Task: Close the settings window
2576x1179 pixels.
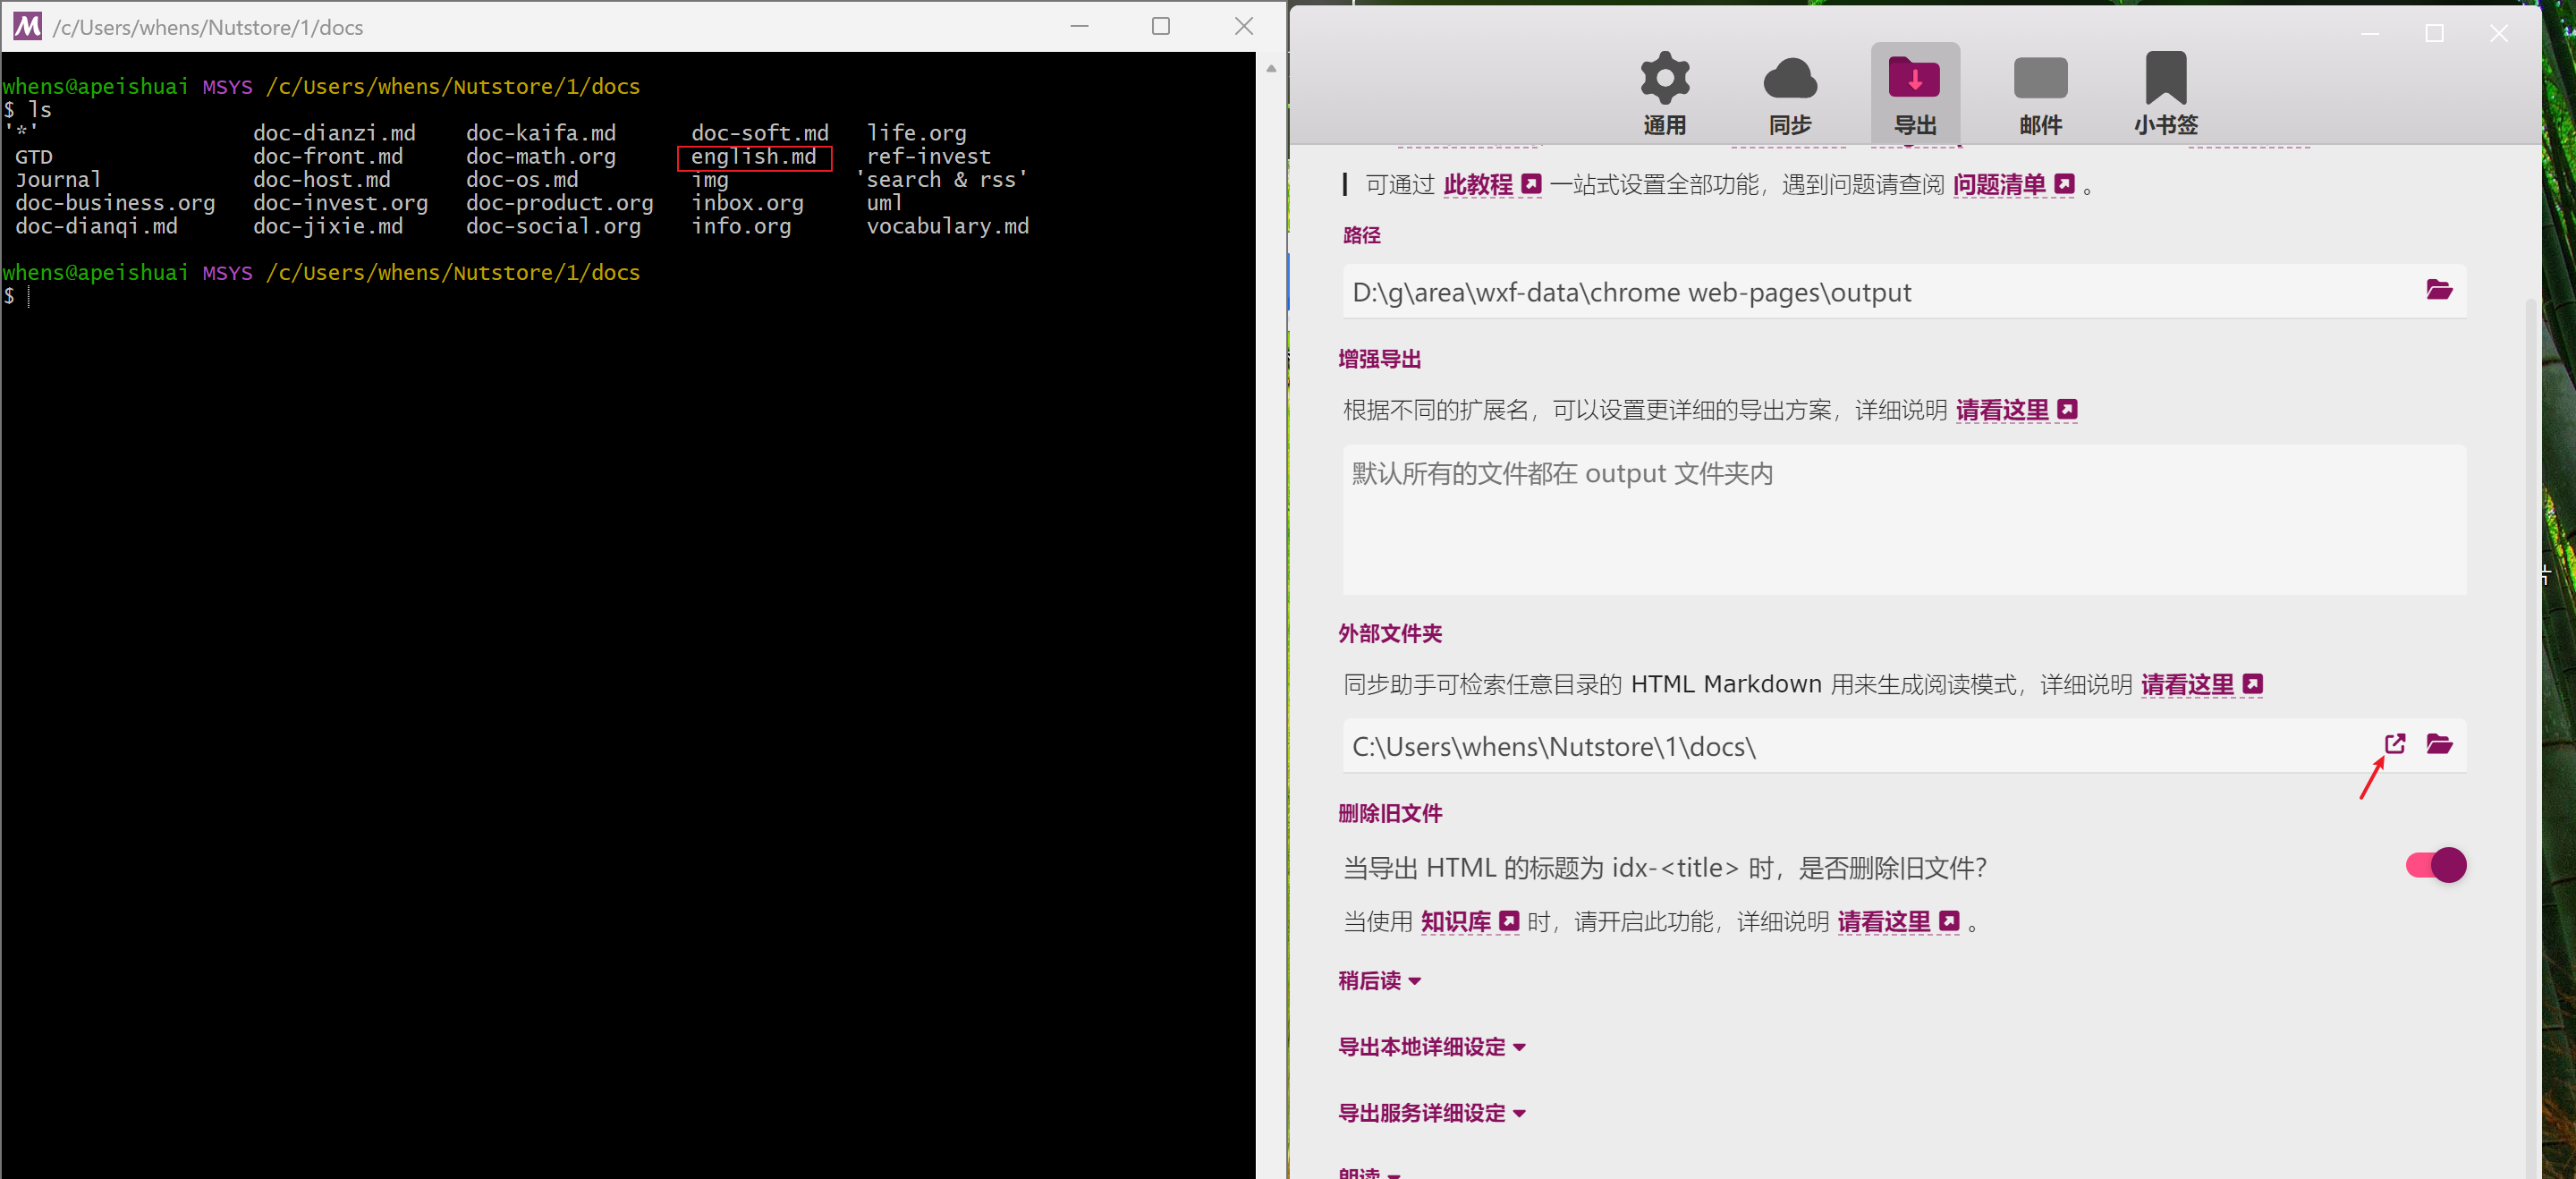Action: click(2498, 34)
